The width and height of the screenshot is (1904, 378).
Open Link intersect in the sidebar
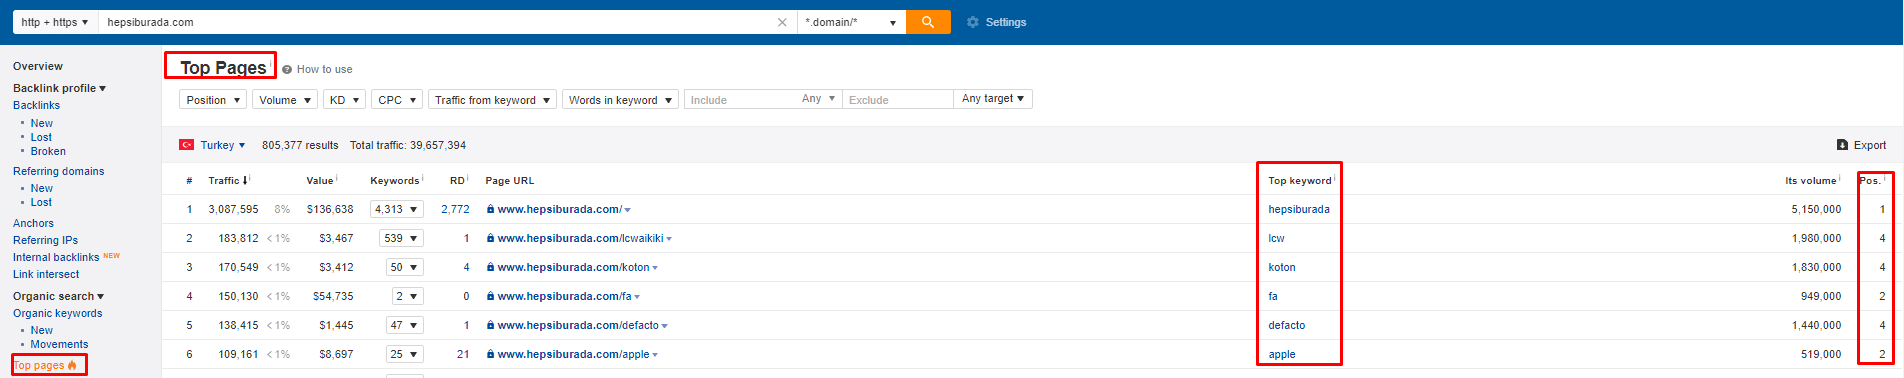click(46, 274)
